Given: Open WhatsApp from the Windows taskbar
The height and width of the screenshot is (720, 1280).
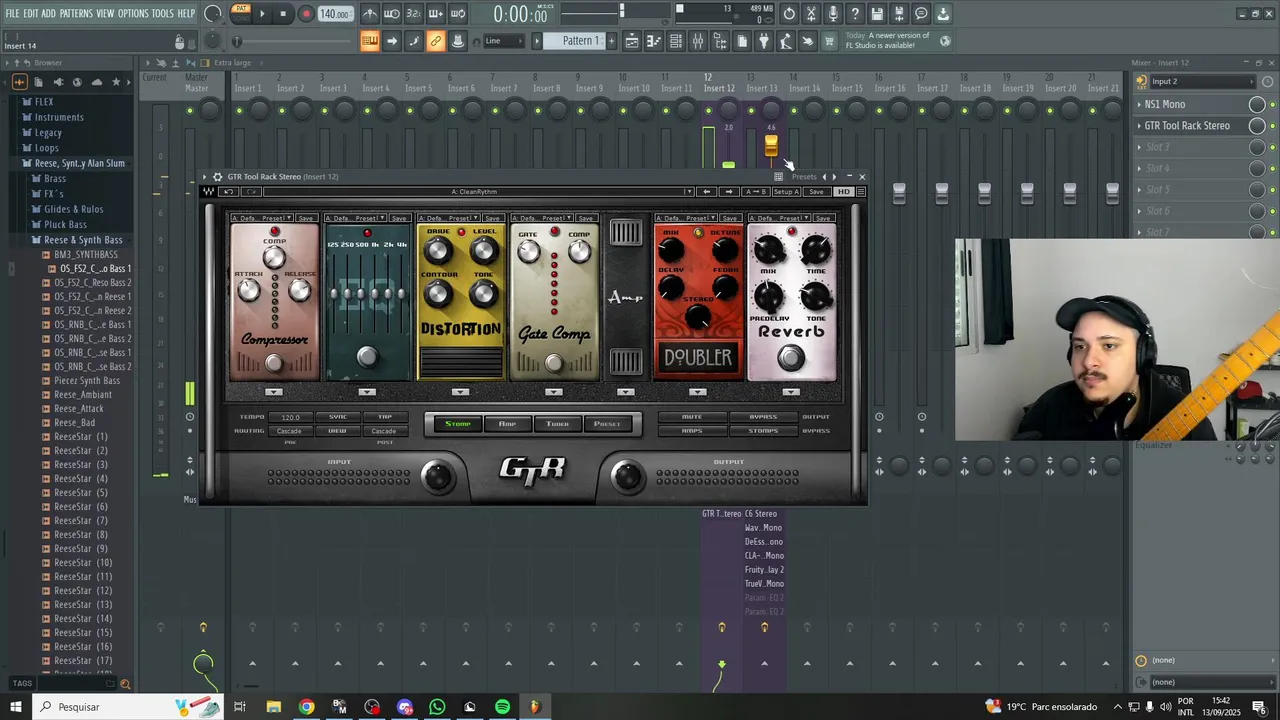Looking at the screenshot, I should [437, 707].
